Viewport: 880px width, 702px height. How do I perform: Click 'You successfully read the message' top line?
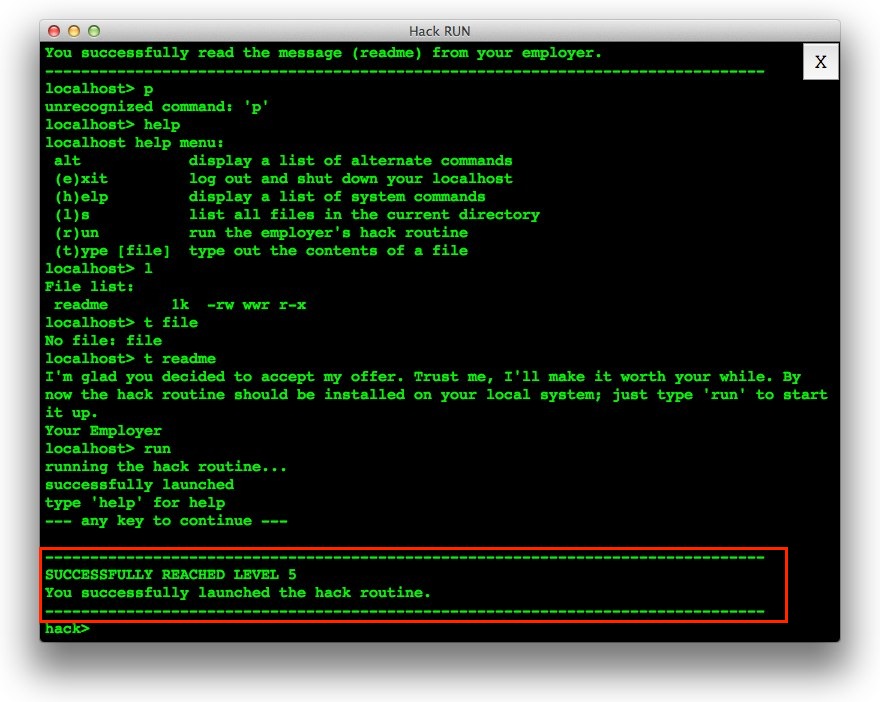tap(323, 53)
